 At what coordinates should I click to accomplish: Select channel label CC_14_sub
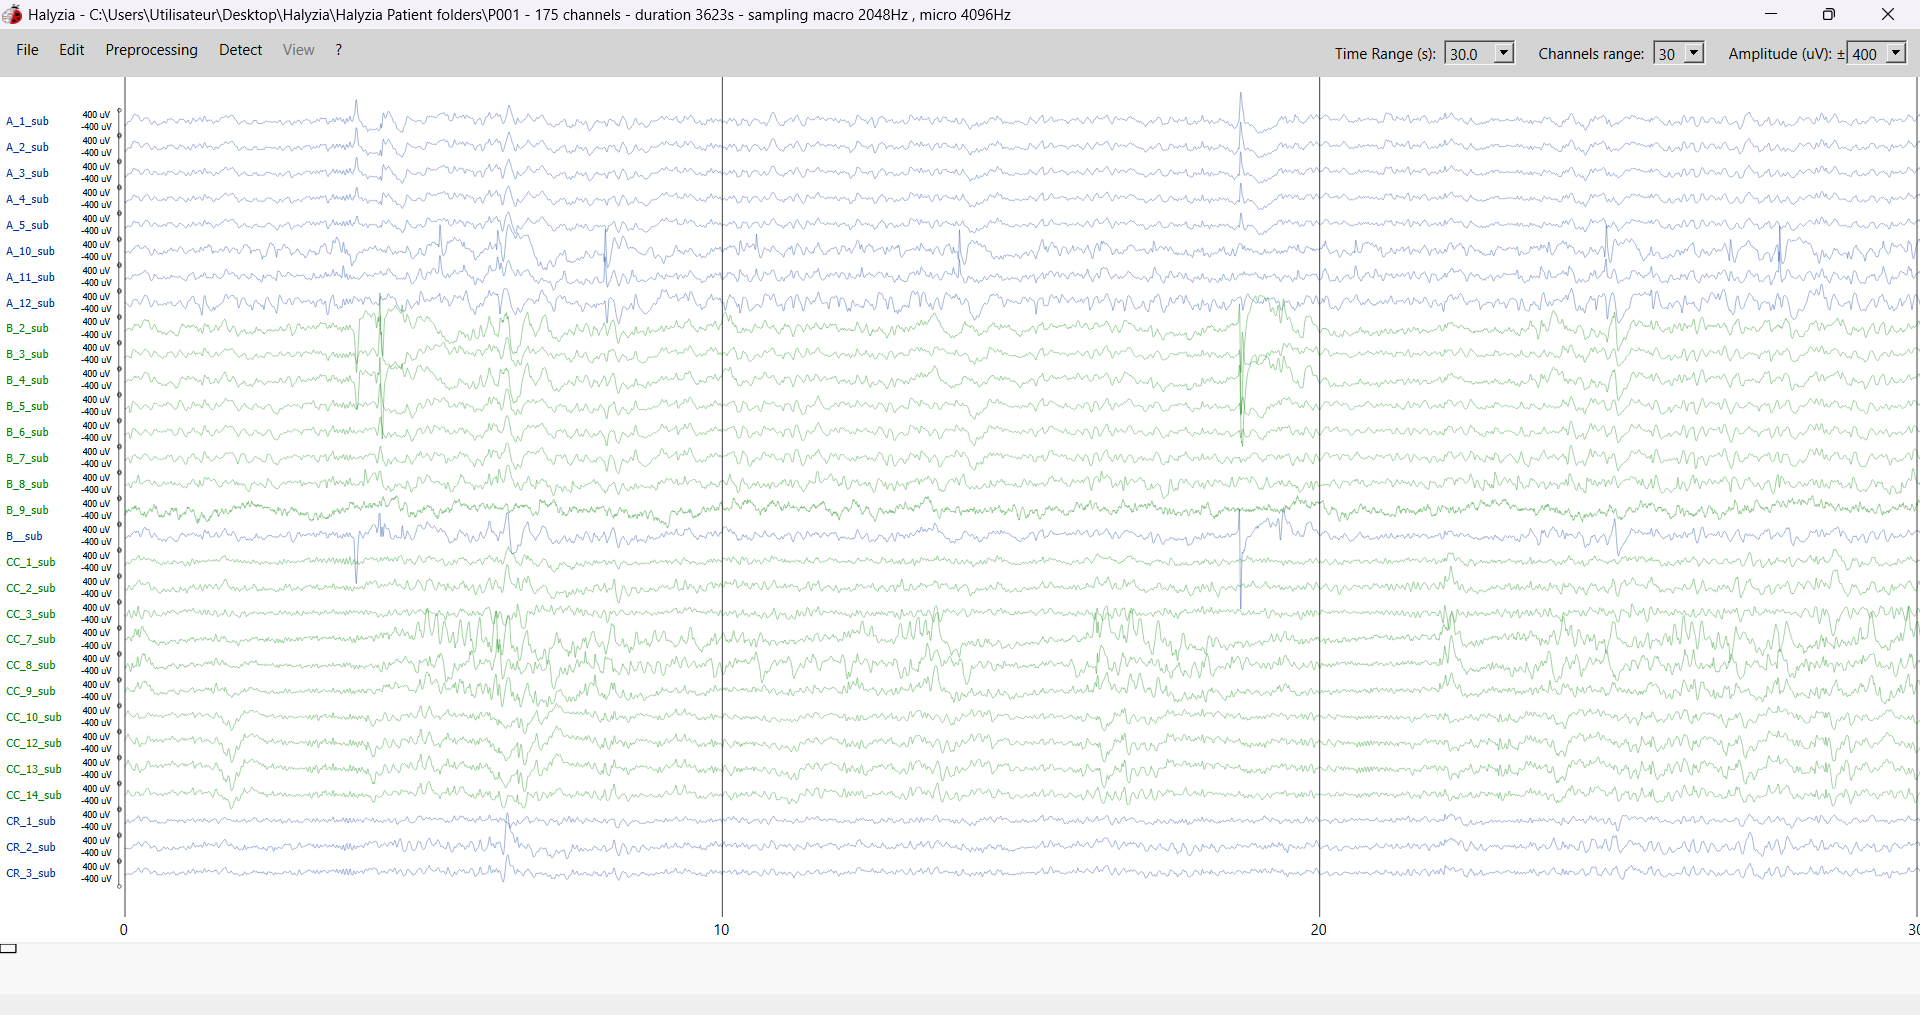click(34, 795)
